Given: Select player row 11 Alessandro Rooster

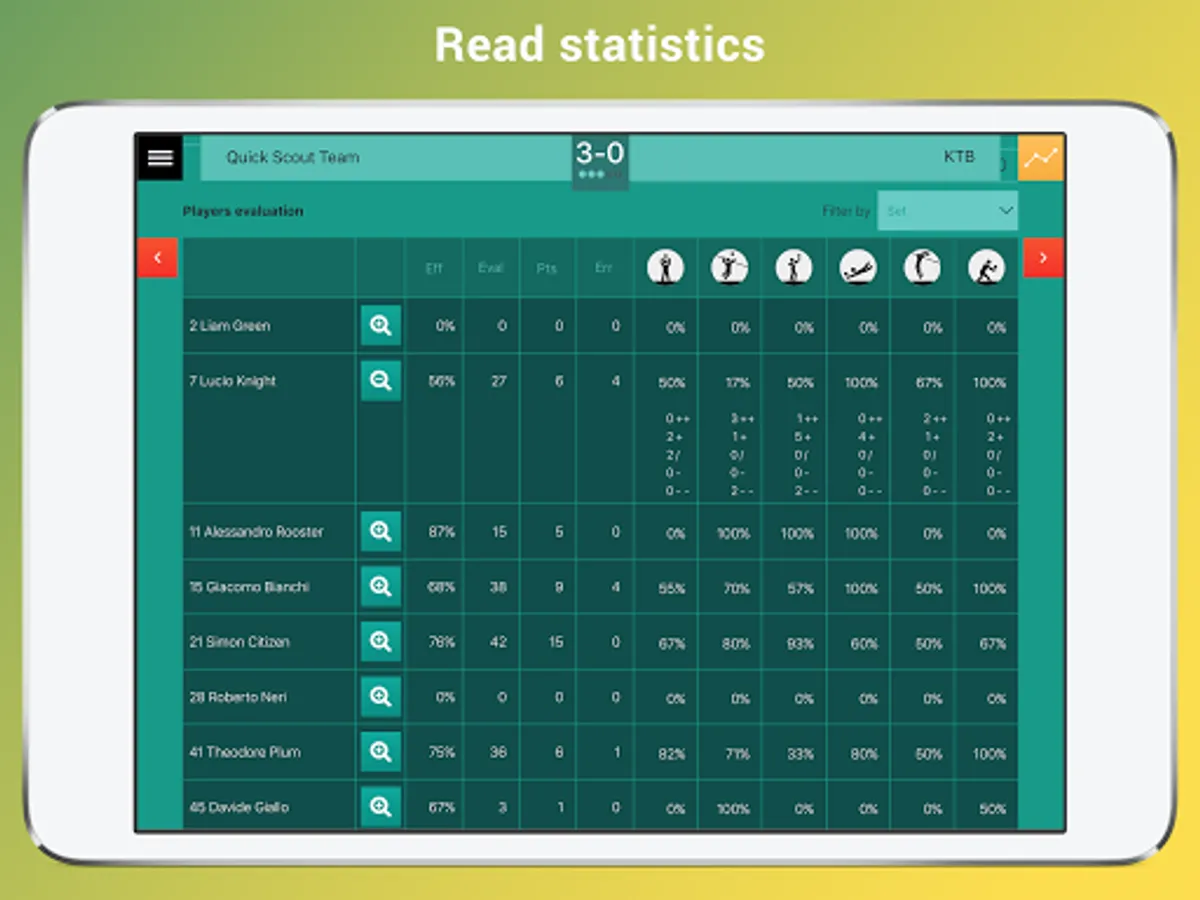Looking at the screenshot, I should coord(600,532).
